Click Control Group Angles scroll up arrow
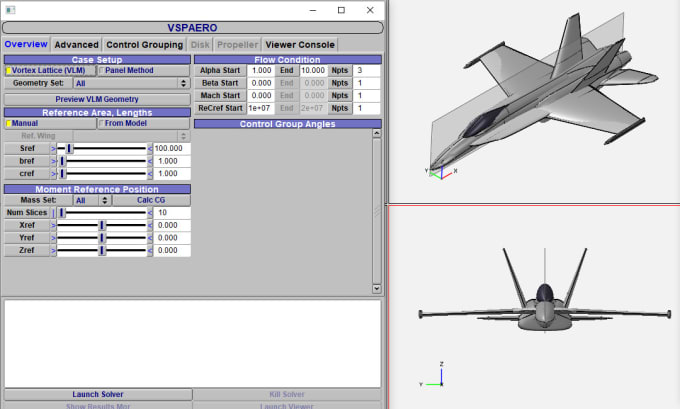This screenshot has height=409, width=680. click(x=376, y=133)
